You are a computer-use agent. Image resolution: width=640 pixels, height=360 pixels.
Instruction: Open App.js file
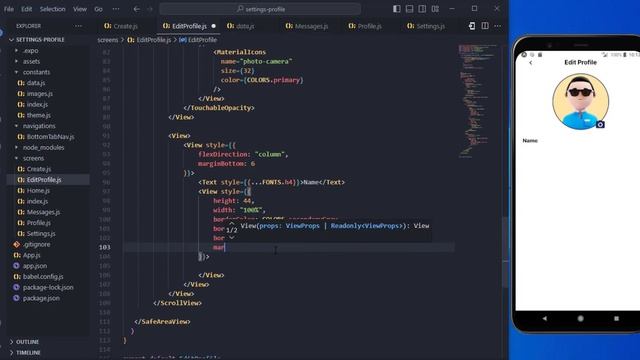pyautogui.click(x=31, y=255)
